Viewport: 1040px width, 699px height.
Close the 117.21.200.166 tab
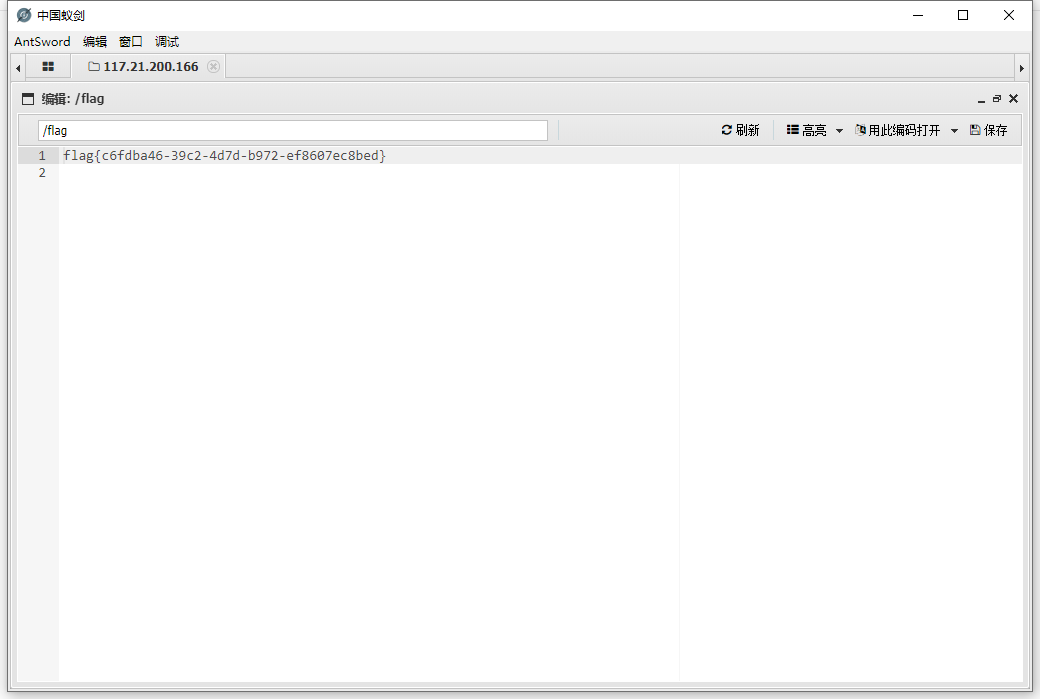(213, 66)
